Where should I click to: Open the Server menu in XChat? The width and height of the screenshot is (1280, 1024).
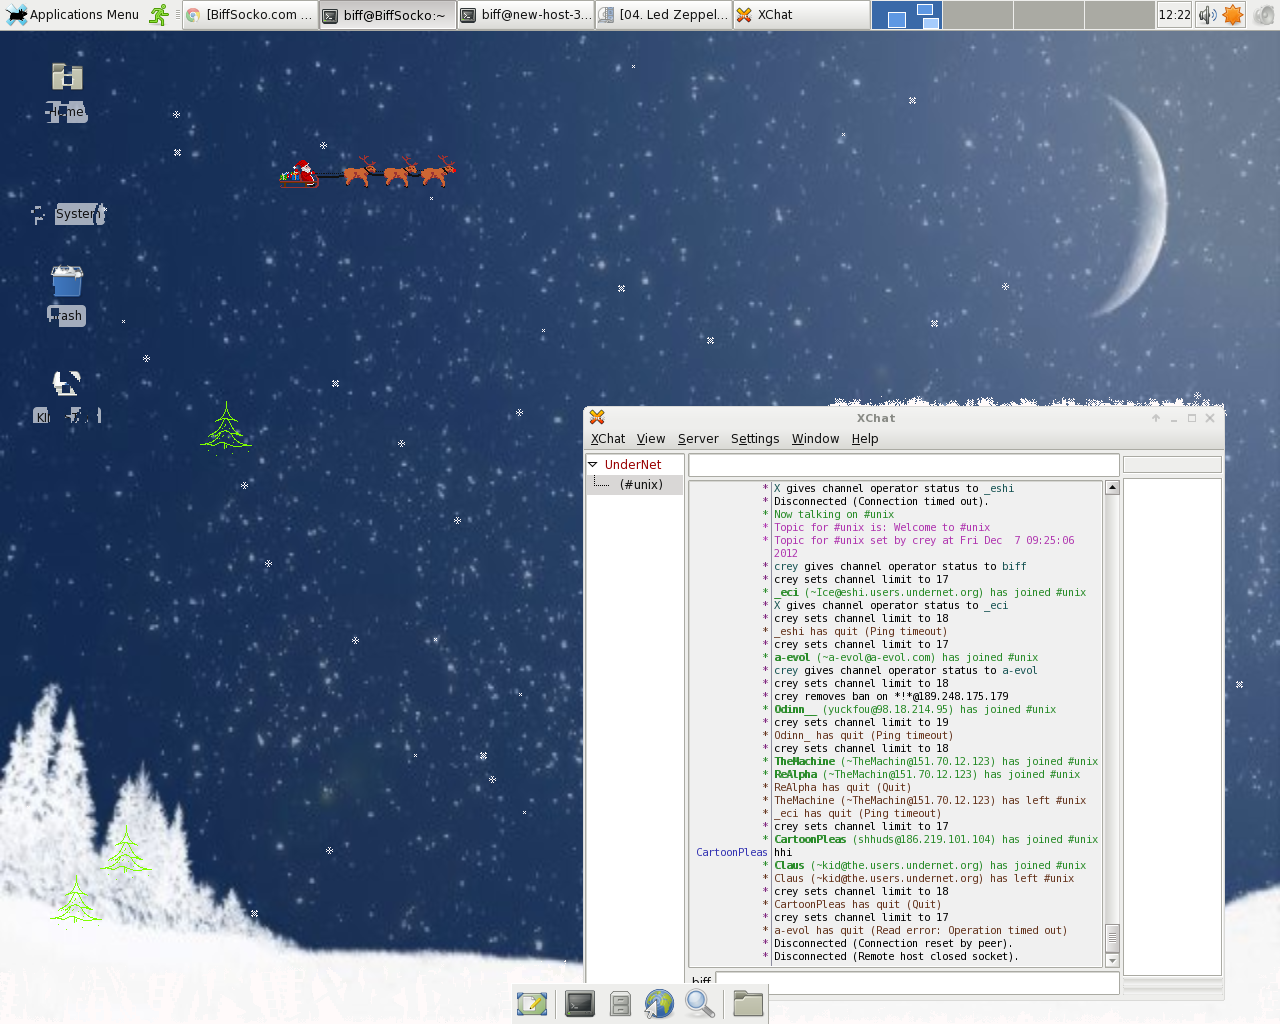point(698,439)
